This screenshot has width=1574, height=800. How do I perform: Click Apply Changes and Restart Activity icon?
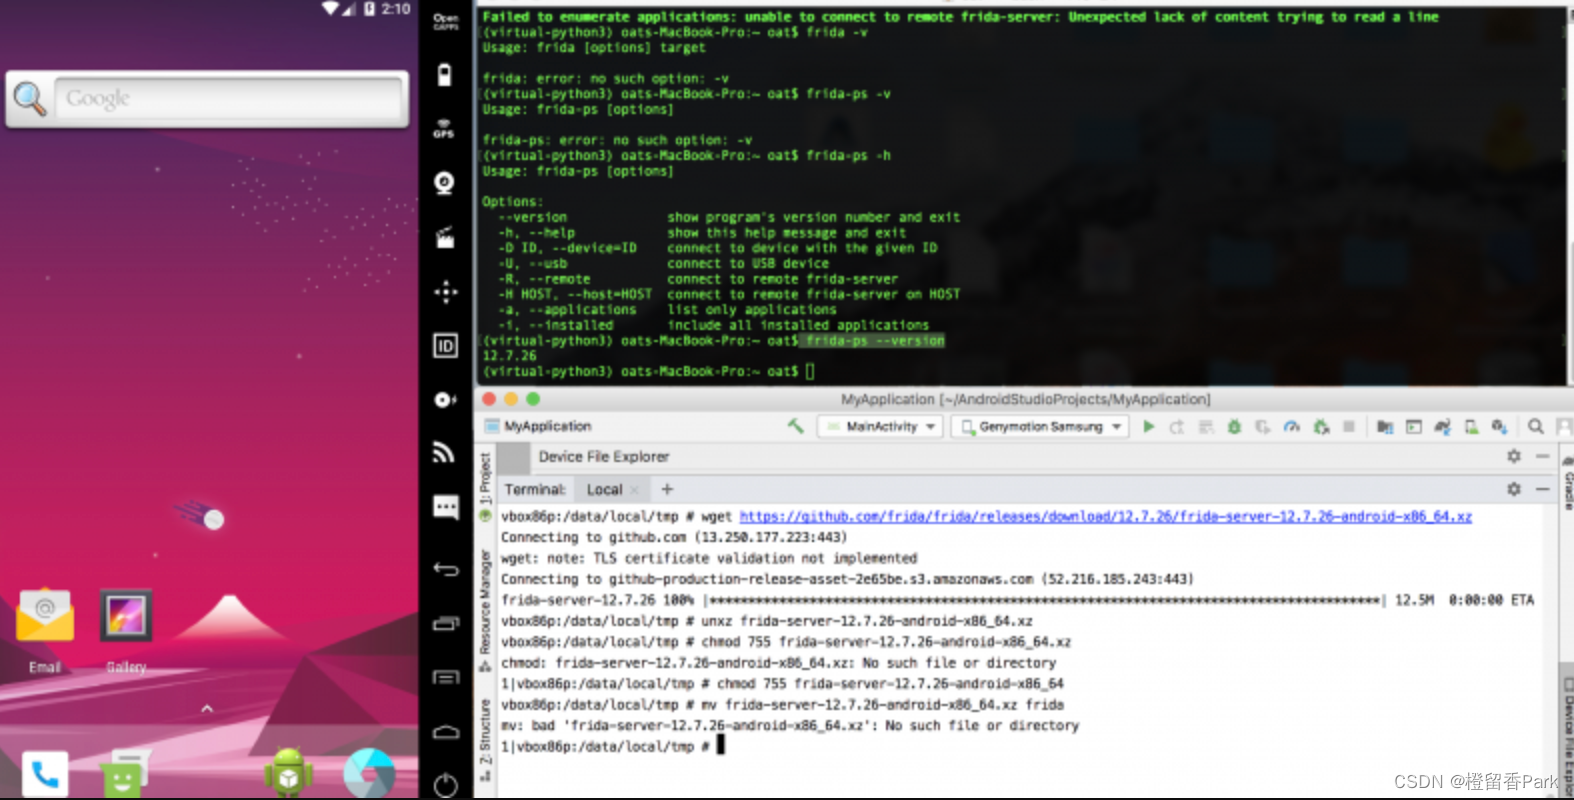(x=1177, y=427)
